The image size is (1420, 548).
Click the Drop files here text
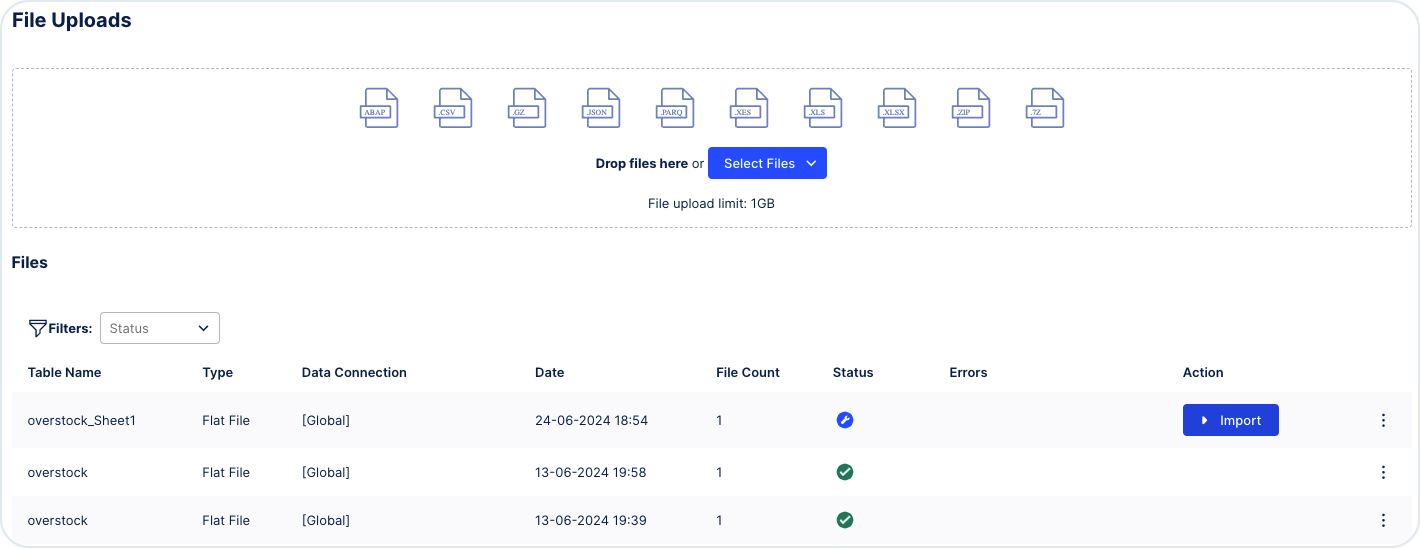[642, 163]
